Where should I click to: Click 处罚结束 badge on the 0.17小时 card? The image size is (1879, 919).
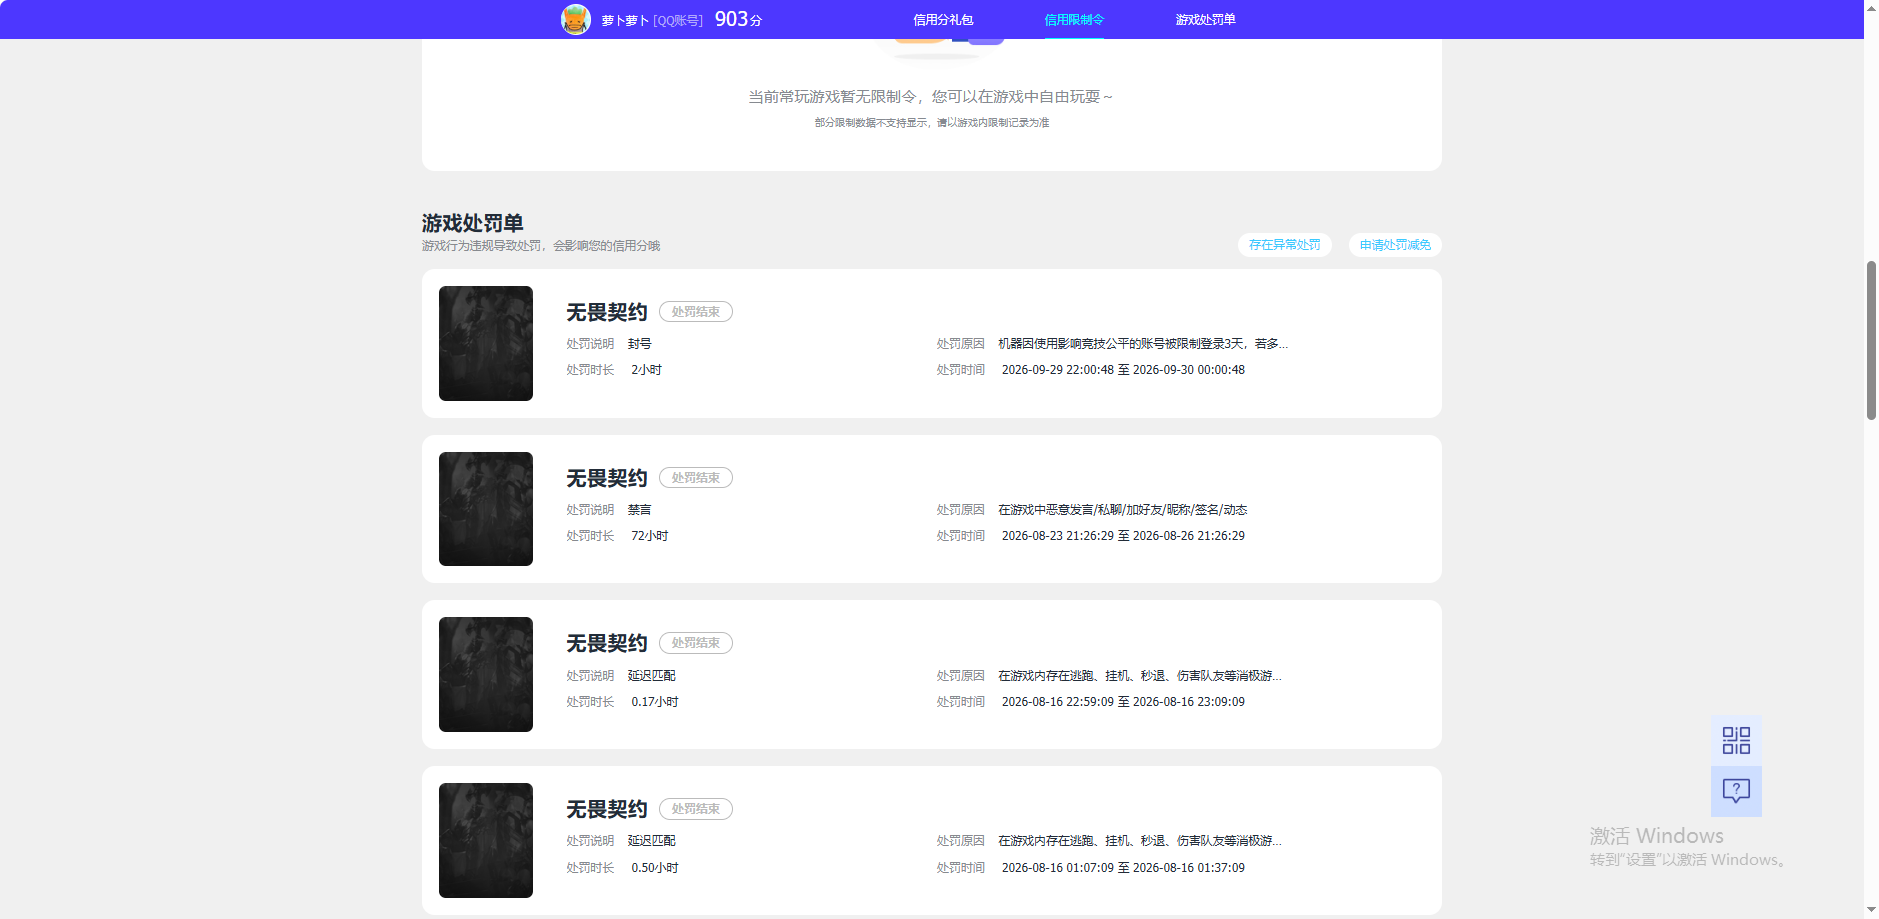(x=696, y=643)
